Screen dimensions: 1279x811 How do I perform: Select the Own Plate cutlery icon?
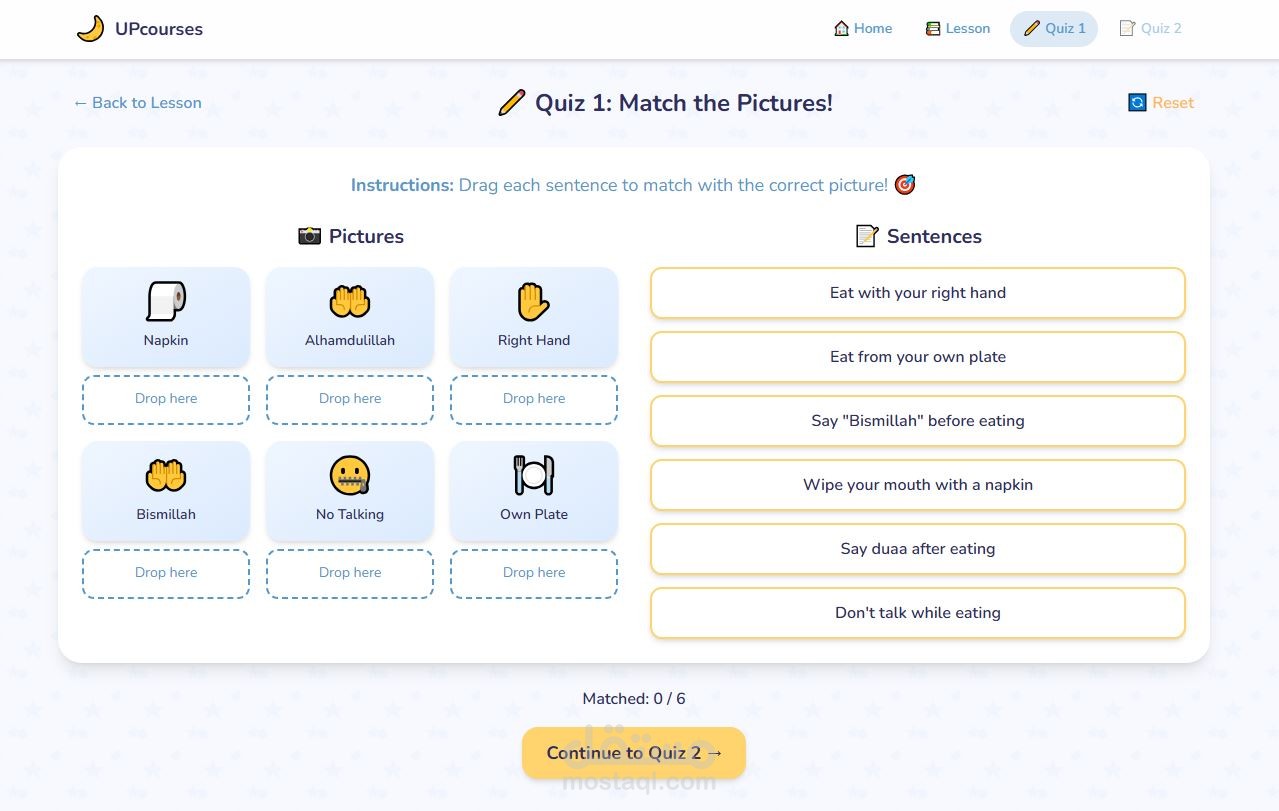534,476
